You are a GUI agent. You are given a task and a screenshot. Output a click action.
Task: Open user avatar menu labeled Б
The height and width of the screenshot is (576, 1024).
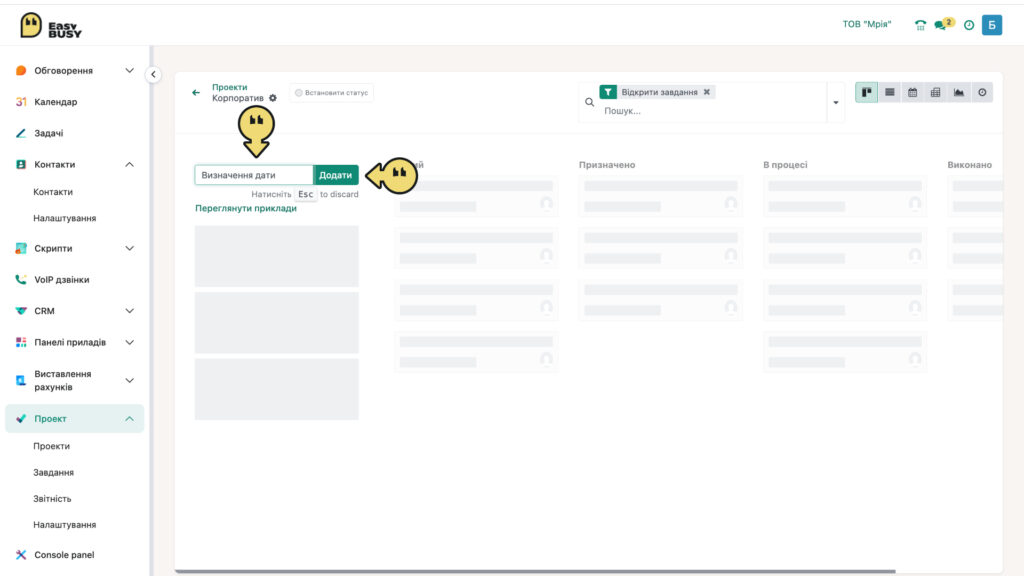(991, 25)
